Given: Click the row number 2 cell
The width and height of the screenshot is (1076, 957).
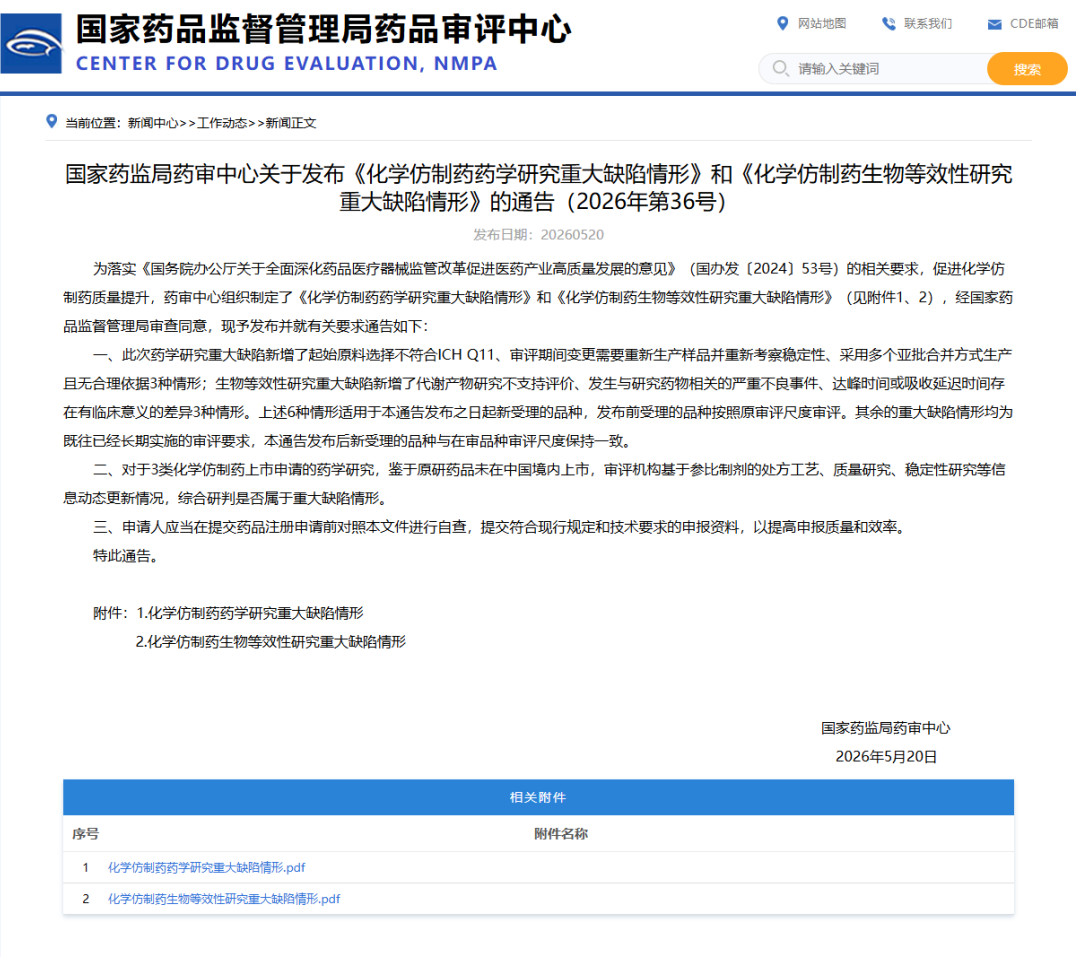Looking at the screenshot, I should (86, 899).
